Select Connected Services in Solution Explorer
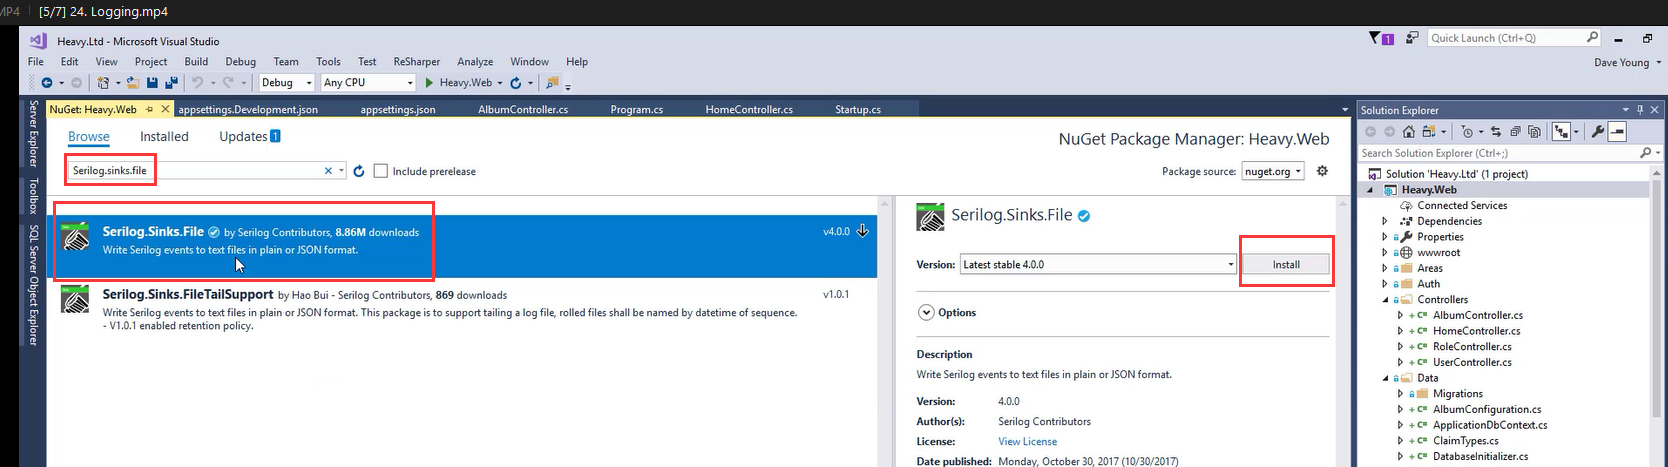Viewport: 1668px width, 467px height. coord(1462,205)
